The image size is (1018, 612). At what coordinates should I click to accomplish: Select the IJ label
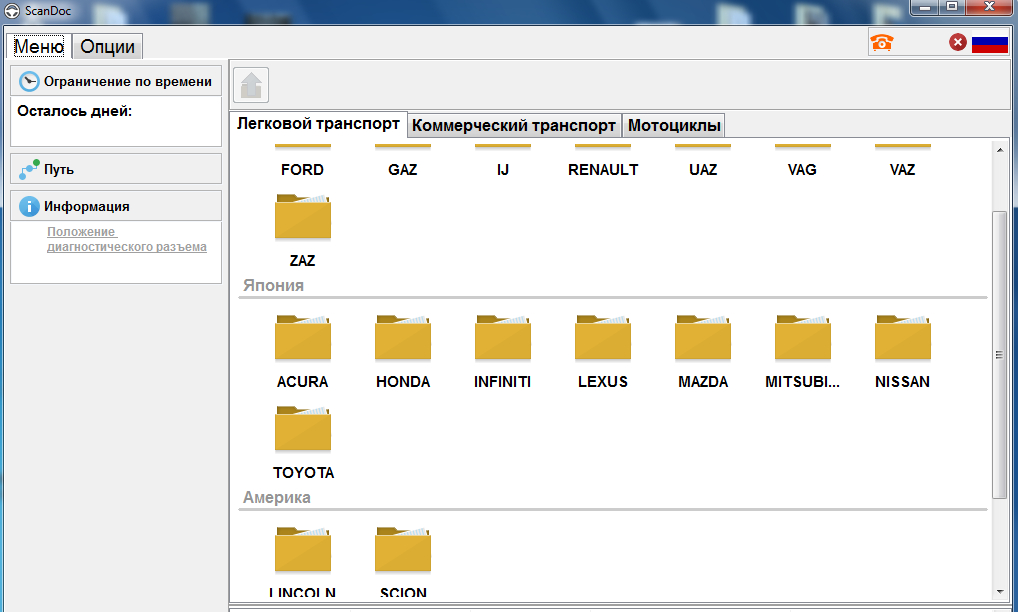coord(503,169)
